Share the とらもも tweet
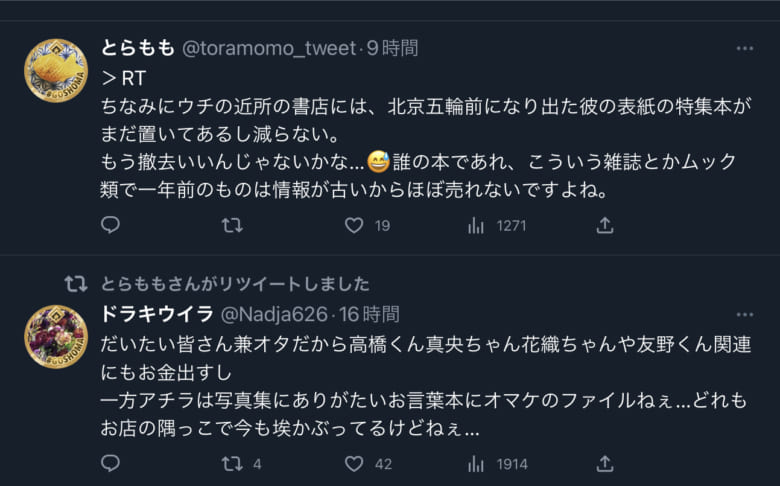780x486 pixels. pyautogui.click(x=604, y=226)
